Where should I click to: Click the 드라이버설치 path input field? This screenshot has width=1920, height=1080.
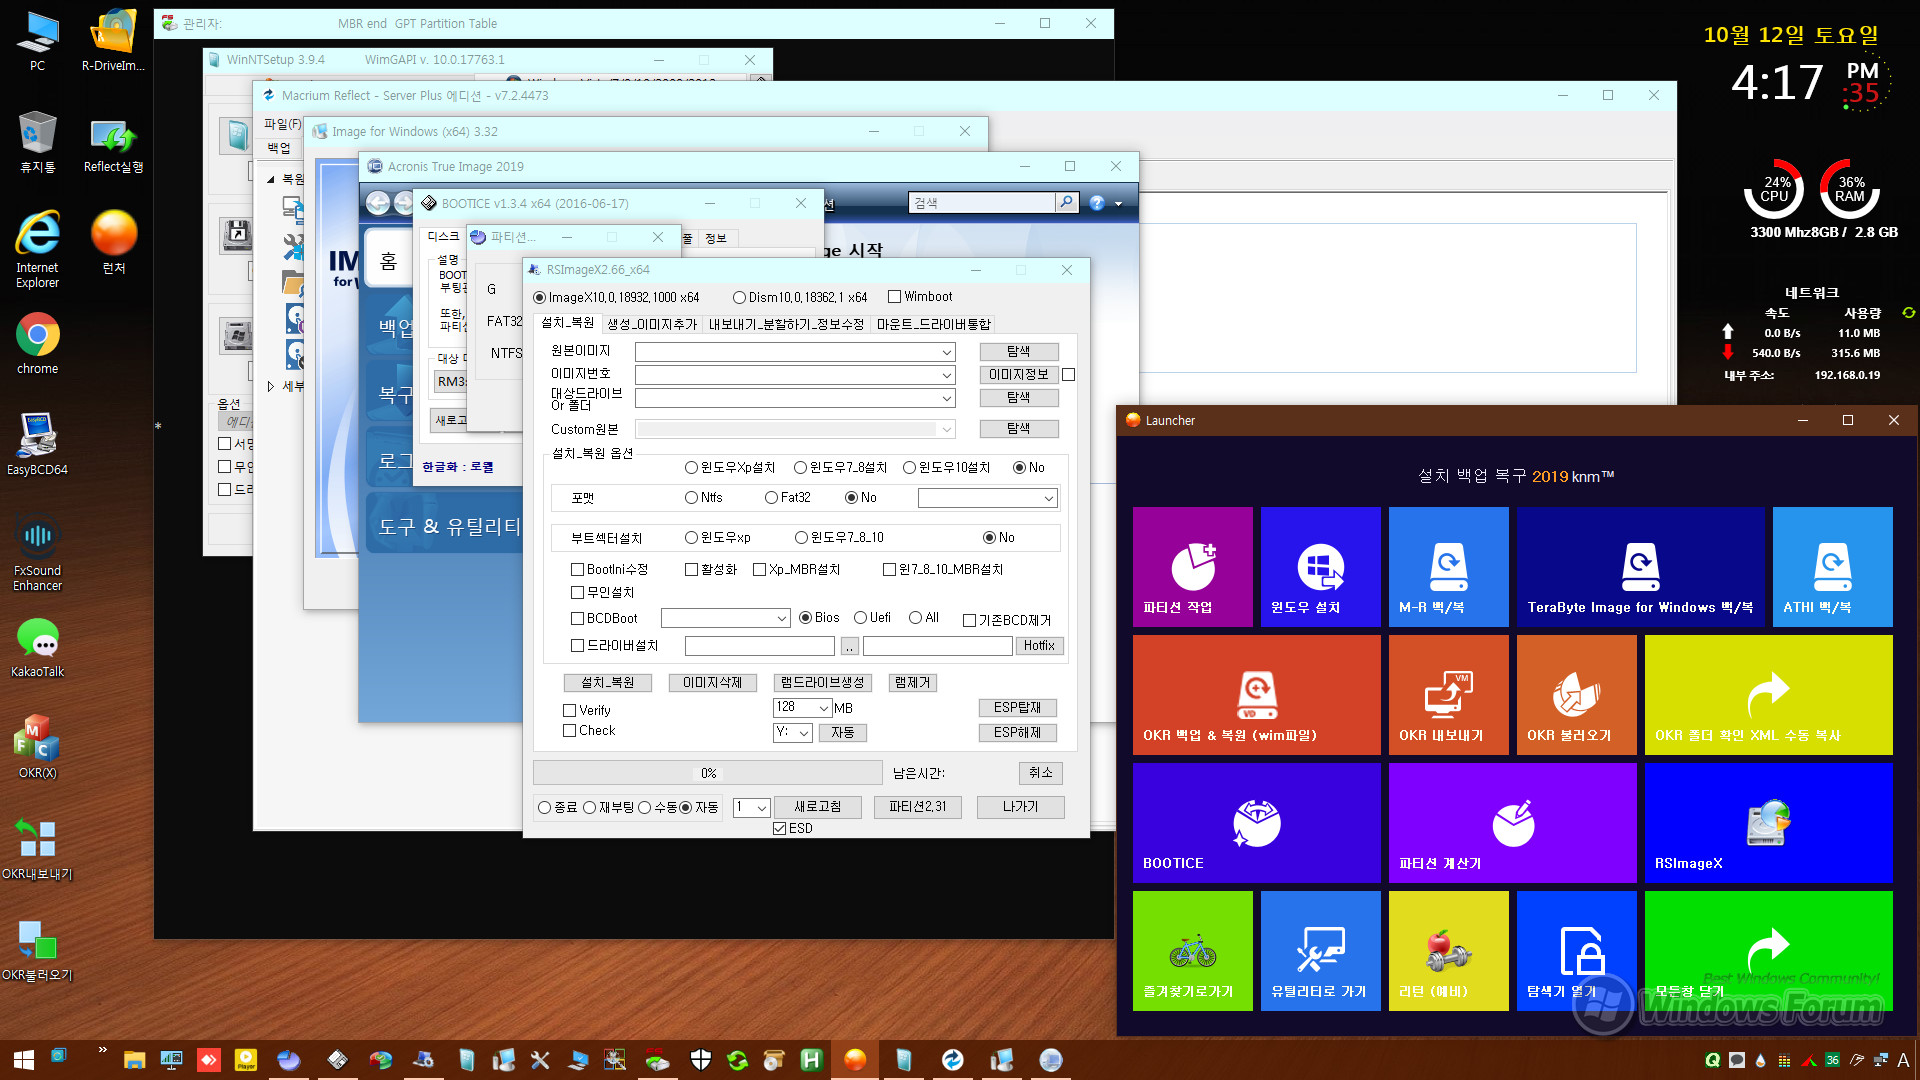point(760,646)
